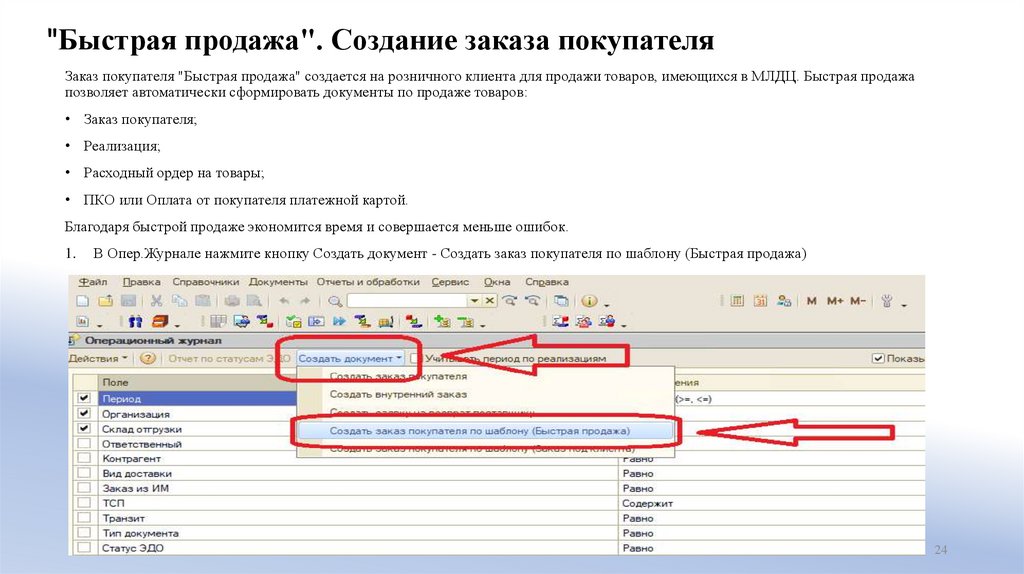Click the orange box warehouse icon
Viewport: 1024px width, 574px height.
click(x=161, y=321)
